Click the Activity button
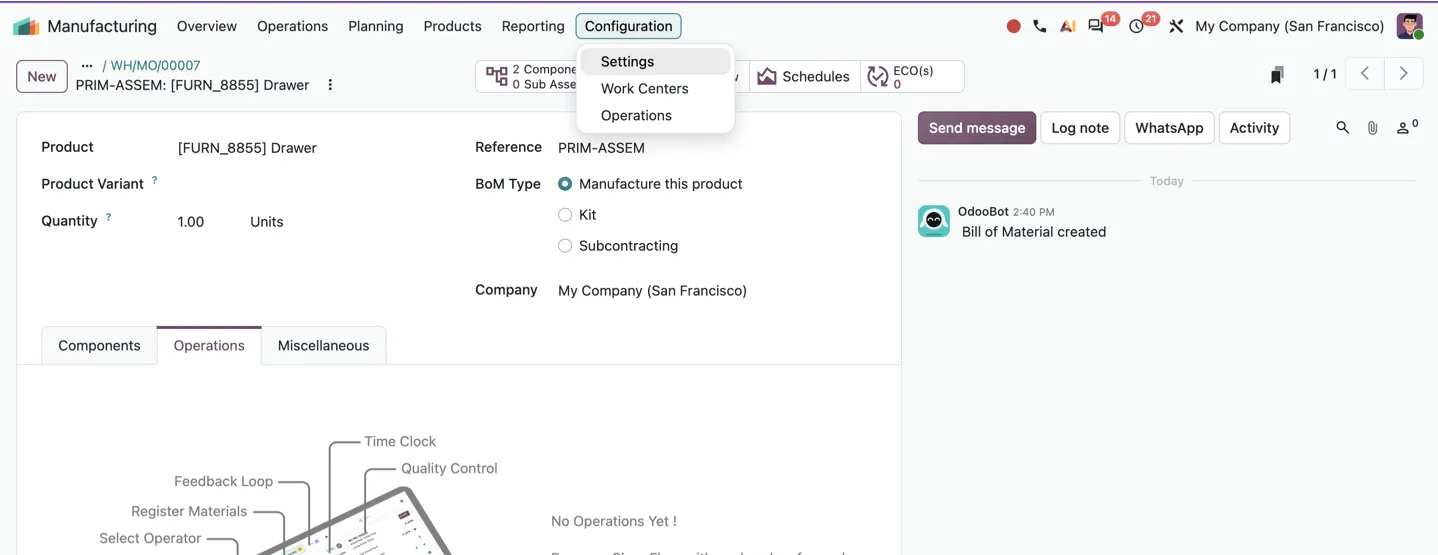 point(1254,128)
